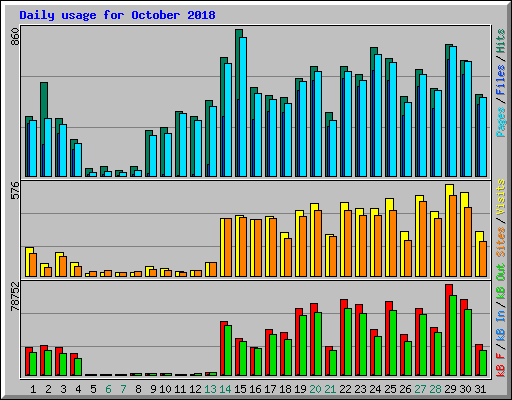Click day label "3" on the x-axis

click(63, 389)
